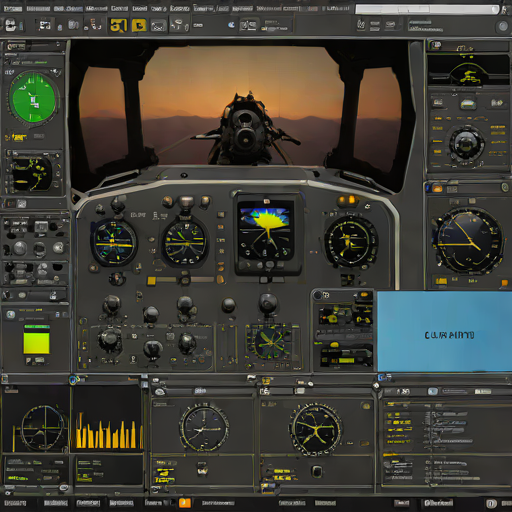Open the large clock-style gauge on right
This screenshot has width=512, height=512.
tap(467, 241)
